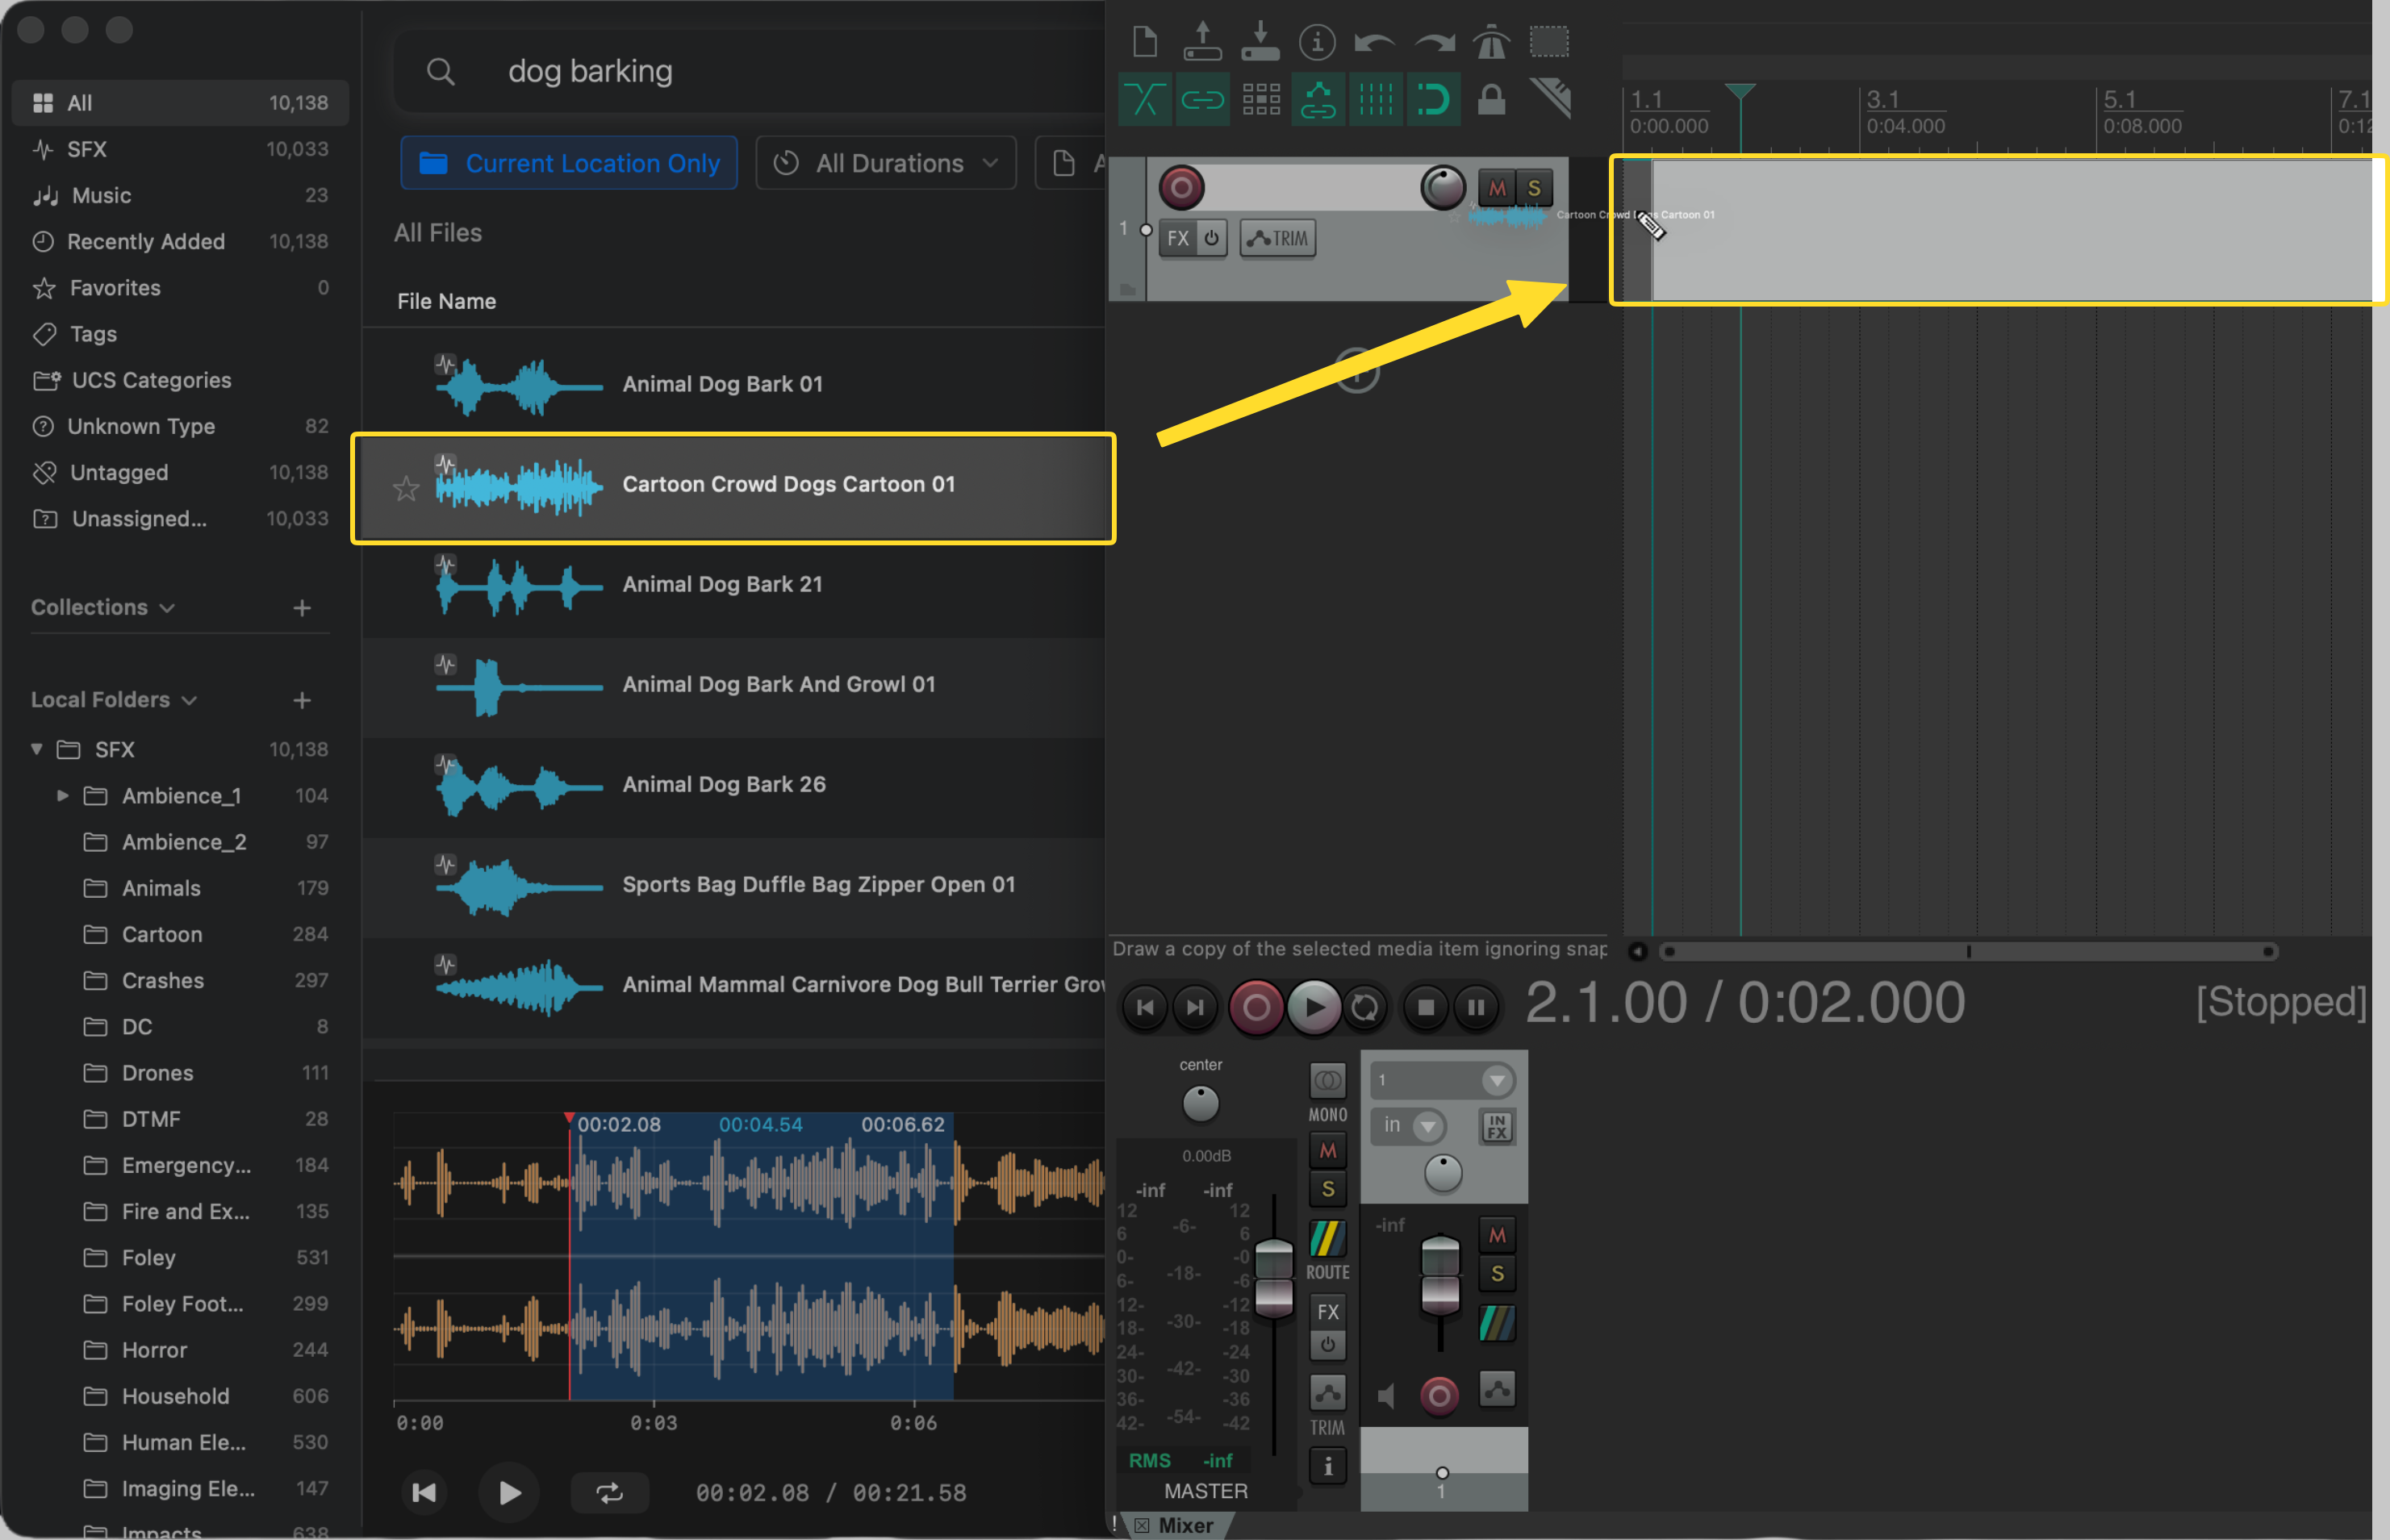Toggle grid lines icon

click(x=1376, y=99)
